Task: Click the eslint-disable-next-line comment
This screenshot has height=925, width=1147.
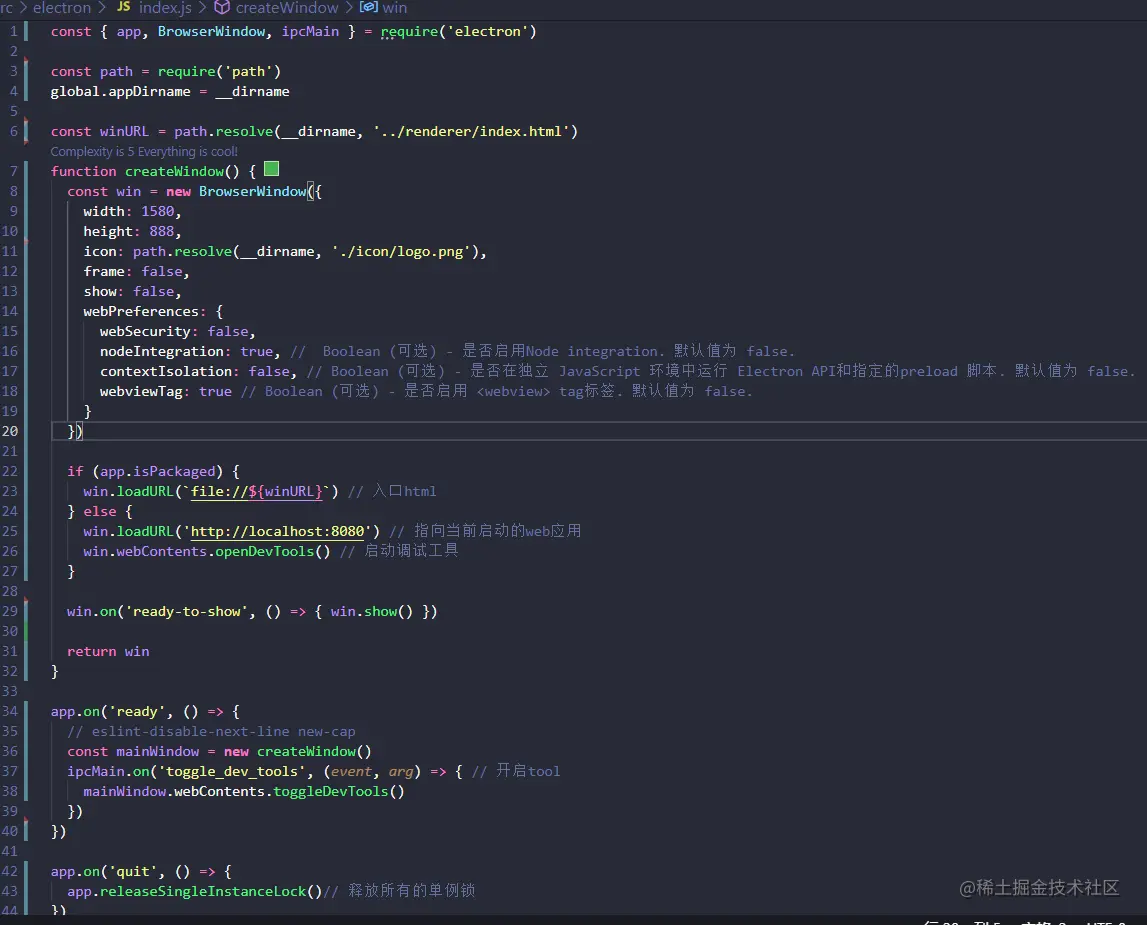Action: click(211, 731)
